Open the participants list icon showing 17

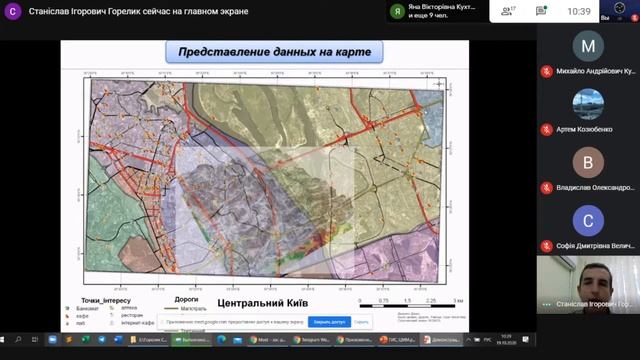pyautogui.click(x=508, y=11)
